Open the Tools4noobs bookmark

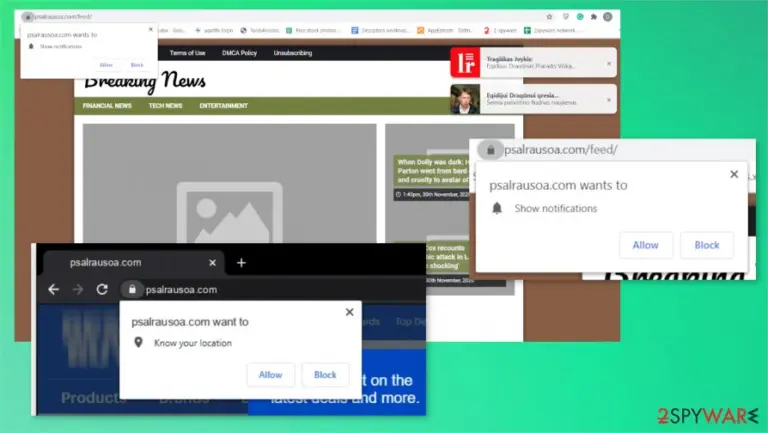tap(260, 30)
